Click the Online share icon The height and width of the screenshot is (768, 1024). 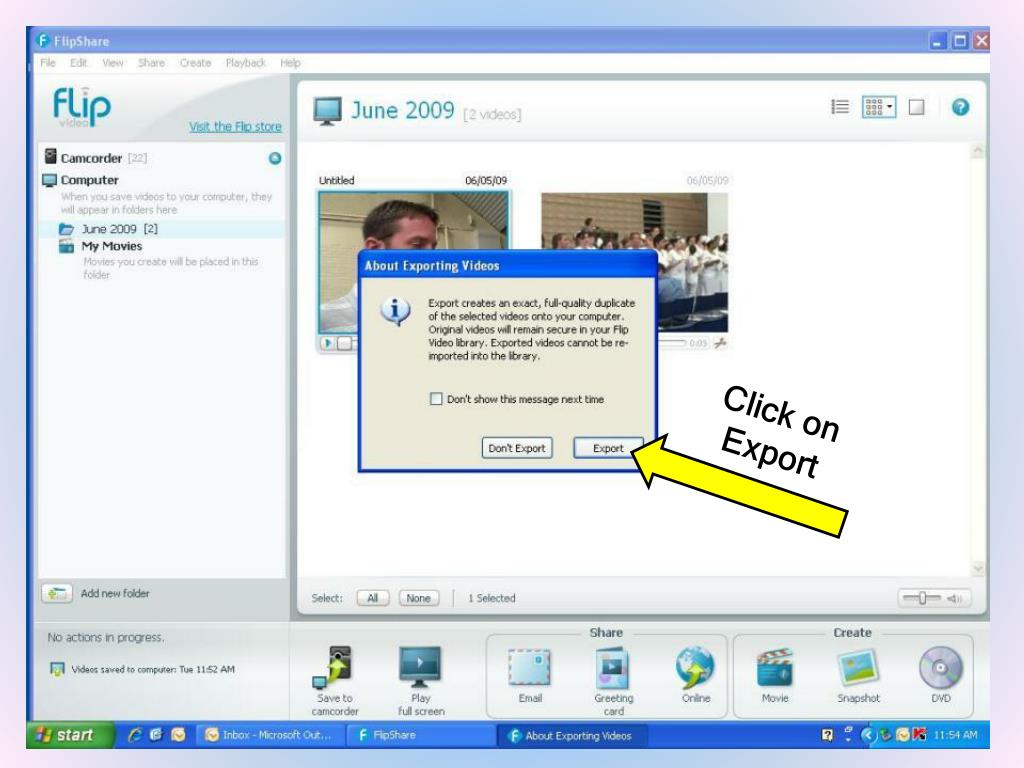tap(696, 668)
